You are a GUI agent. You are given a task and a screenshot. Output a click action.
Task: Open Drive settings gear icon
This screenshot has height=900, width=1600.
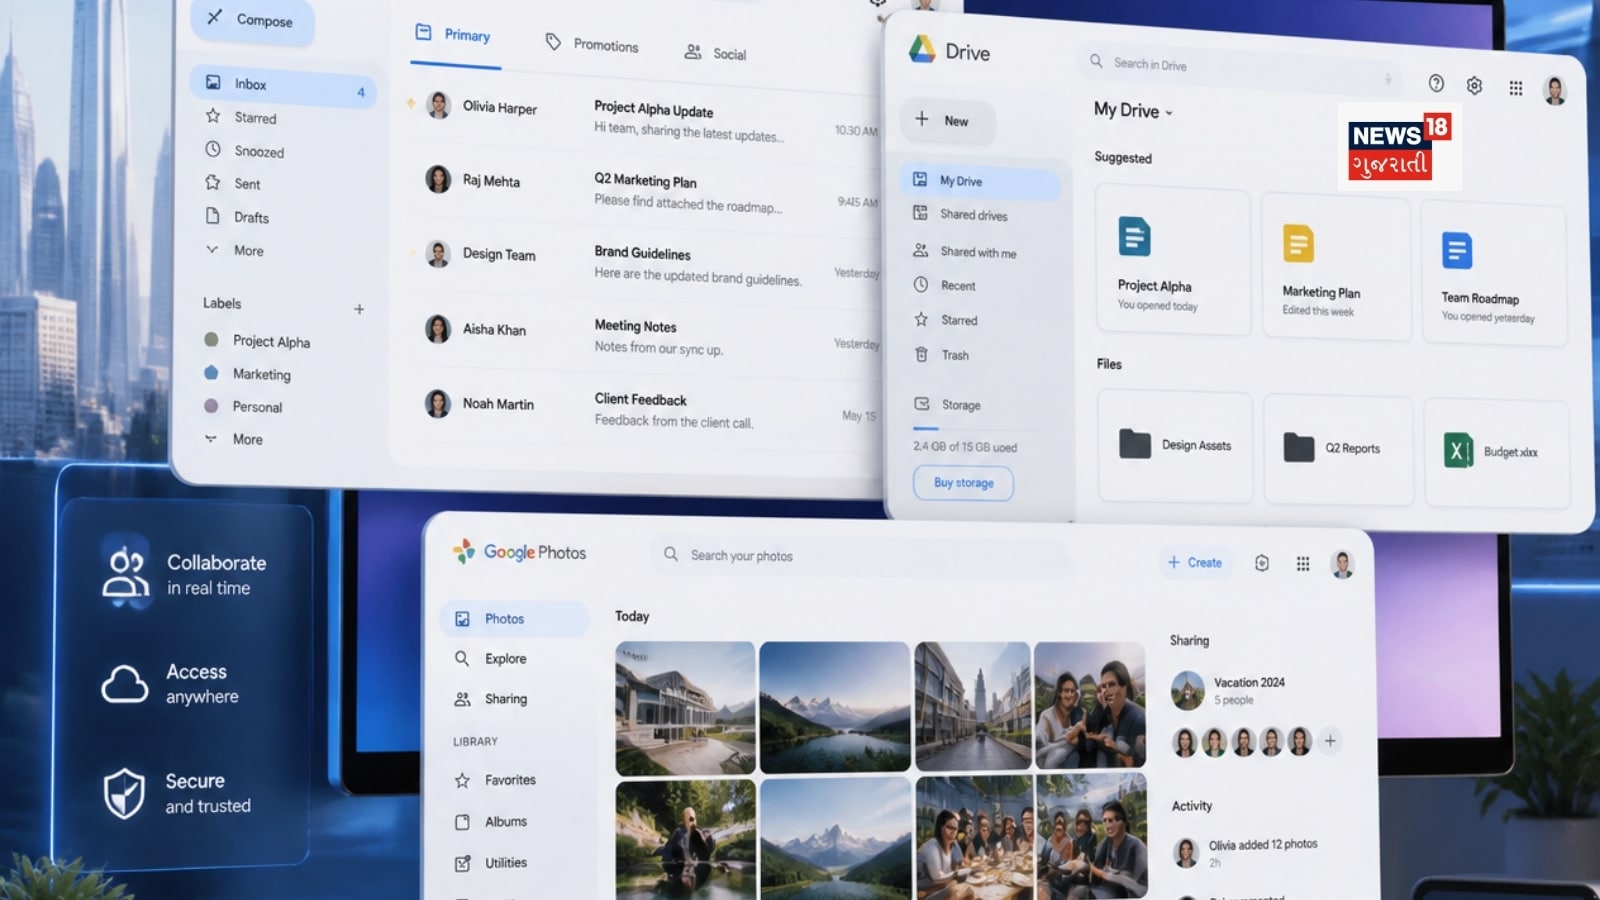1474,86
